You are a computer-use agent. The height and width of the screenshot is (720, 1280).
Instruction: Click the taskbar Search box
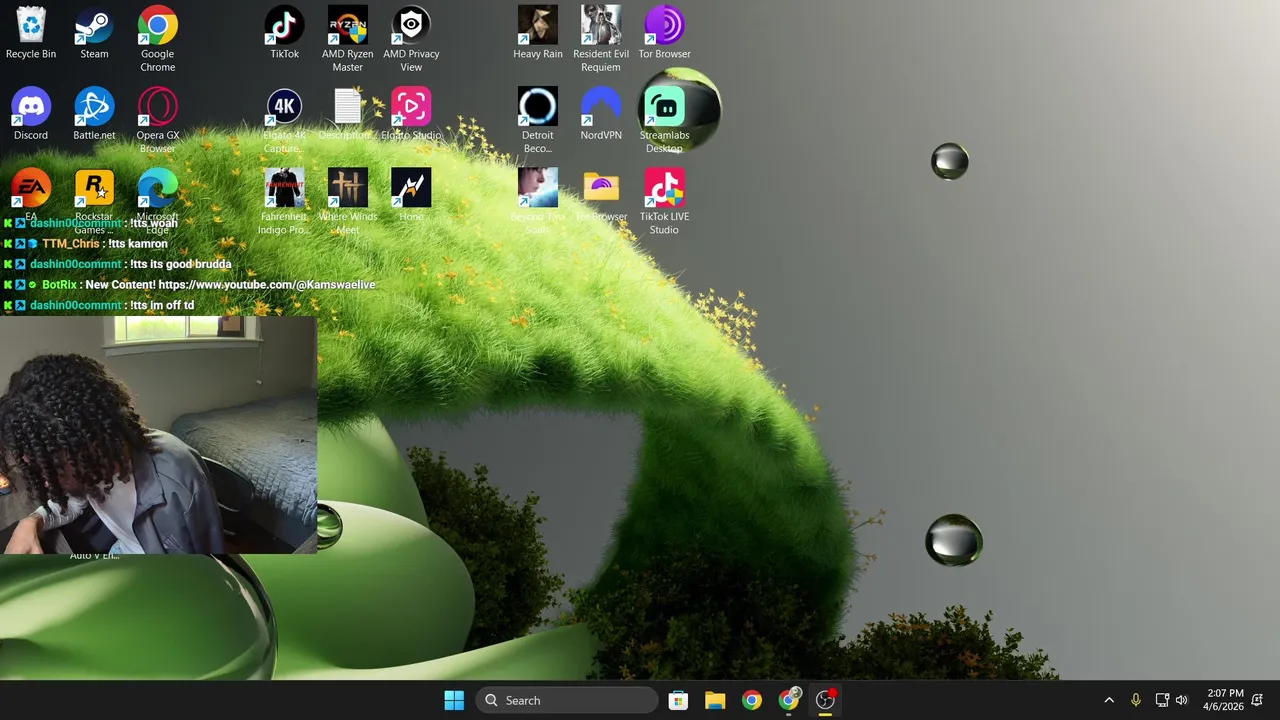pos(567,700)
